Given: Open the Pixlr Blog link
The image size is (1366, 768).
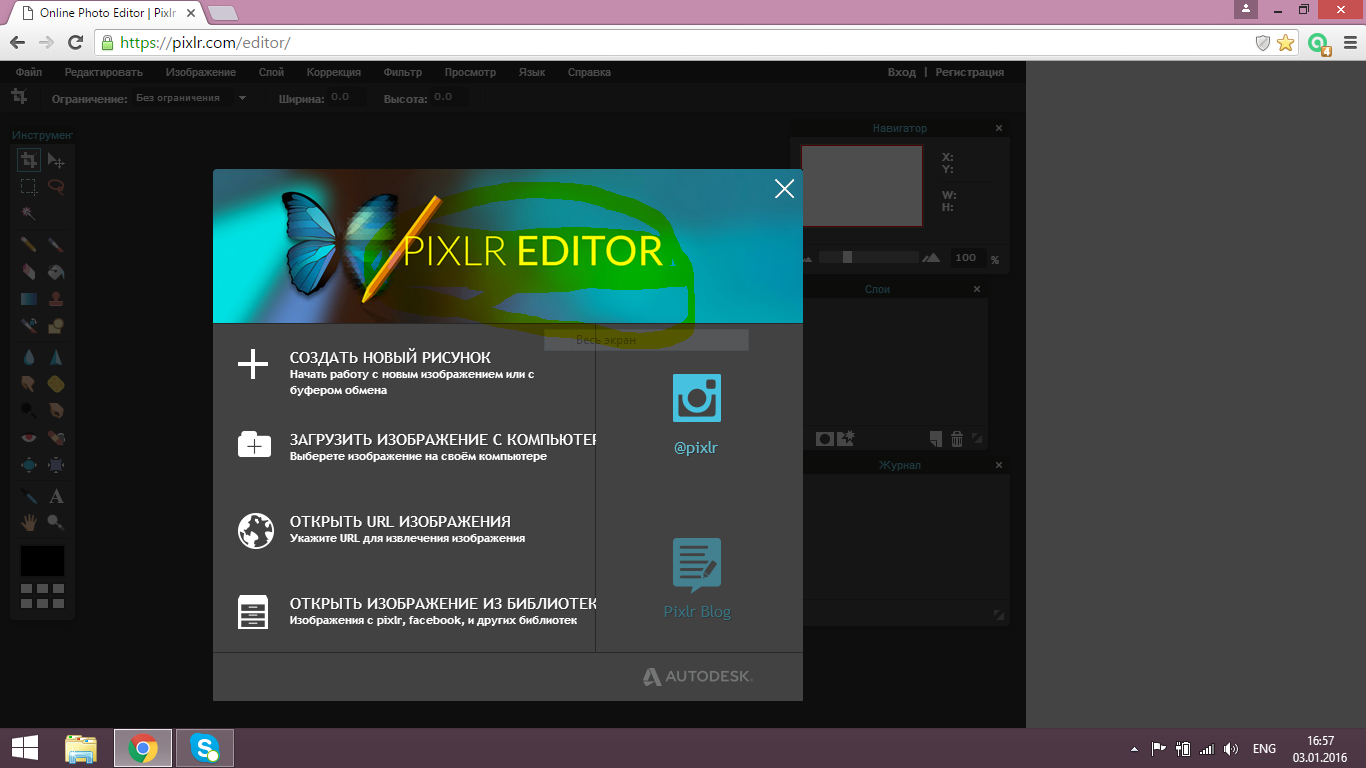Looking at the screenshot, I should point(697,579).
